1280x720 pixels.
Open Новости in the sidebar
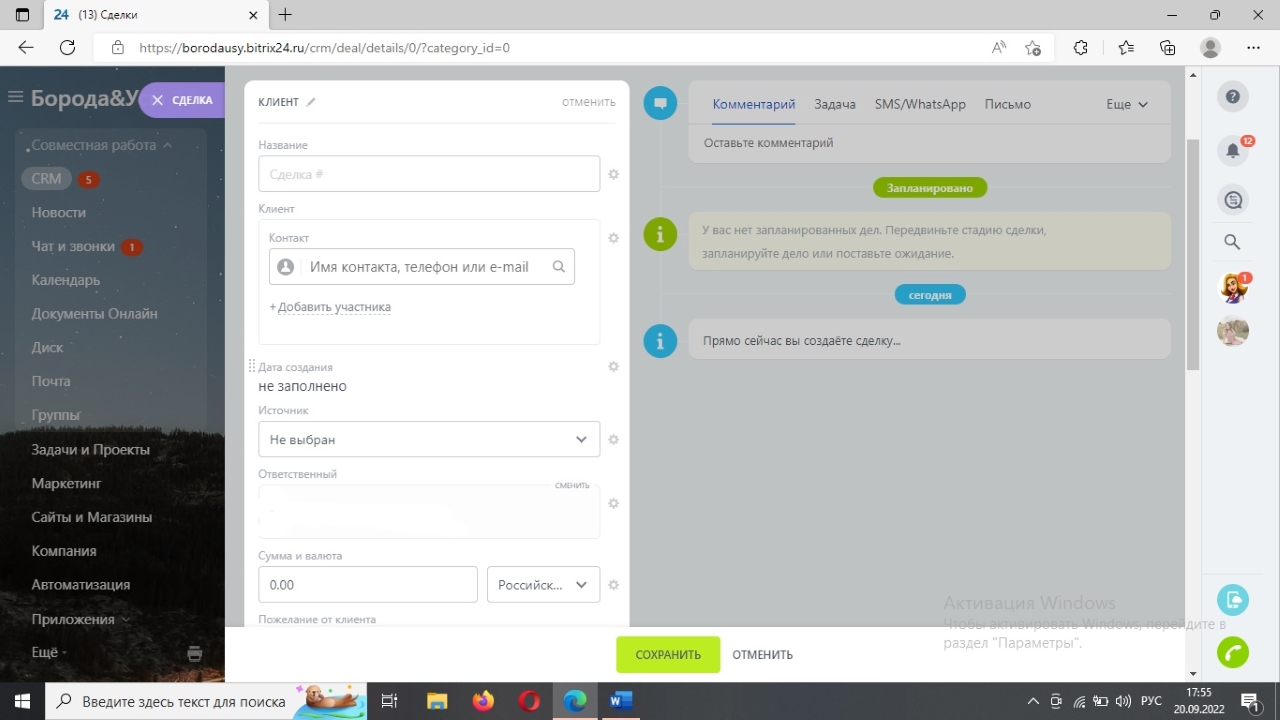point(59,212)
